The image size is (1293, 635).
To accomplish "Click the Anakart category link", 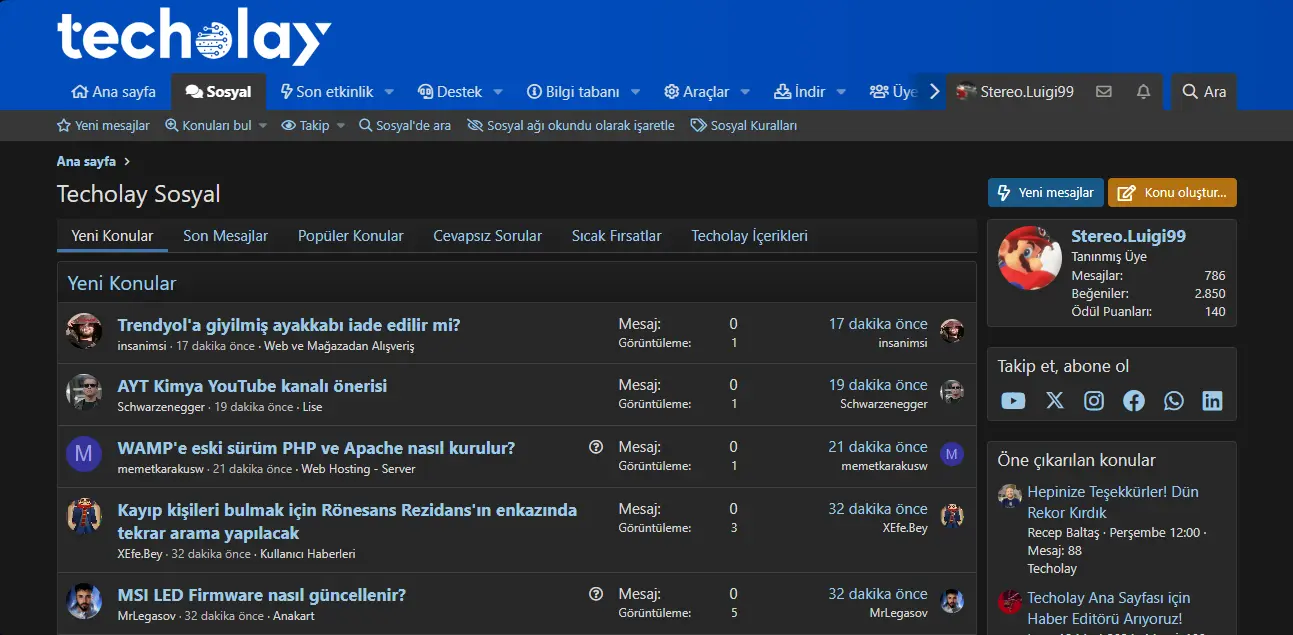I will (294, 616).
